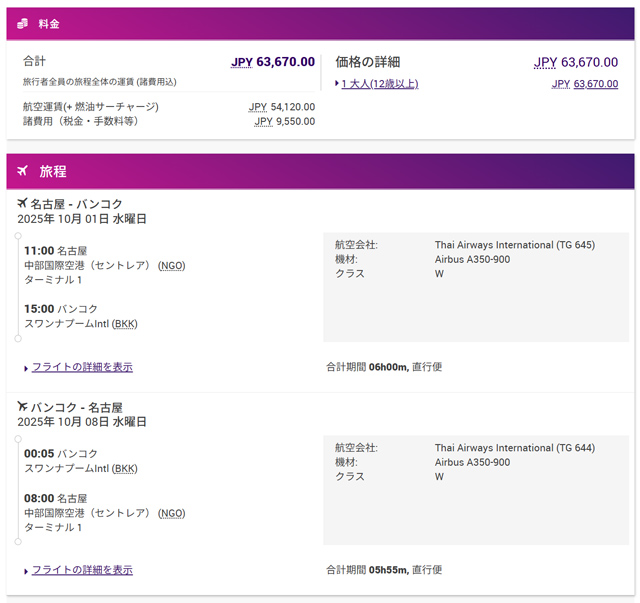The height and width of the screenshot is (603, 640).
Task: Click the 価格の詳細 total price amount
Action: pyautogui.click(x=575, y=62)
